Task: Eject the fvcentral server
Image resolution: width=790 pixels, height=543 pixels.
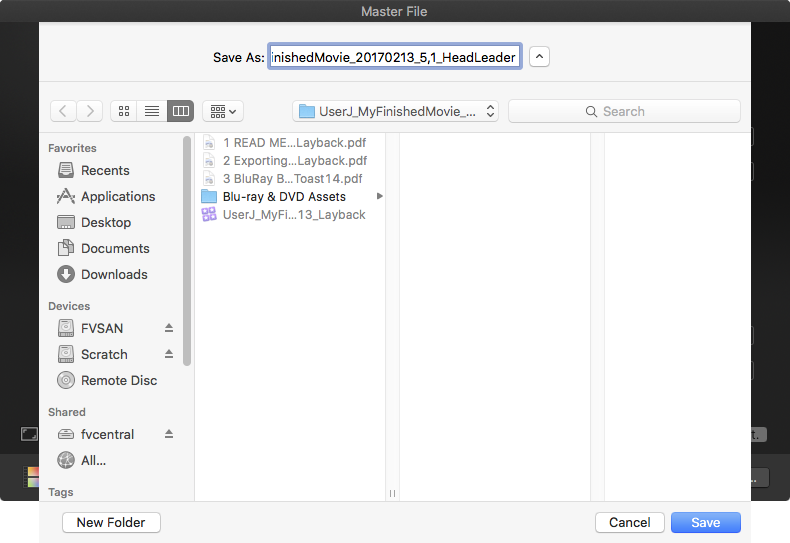Action: [169, 434]
